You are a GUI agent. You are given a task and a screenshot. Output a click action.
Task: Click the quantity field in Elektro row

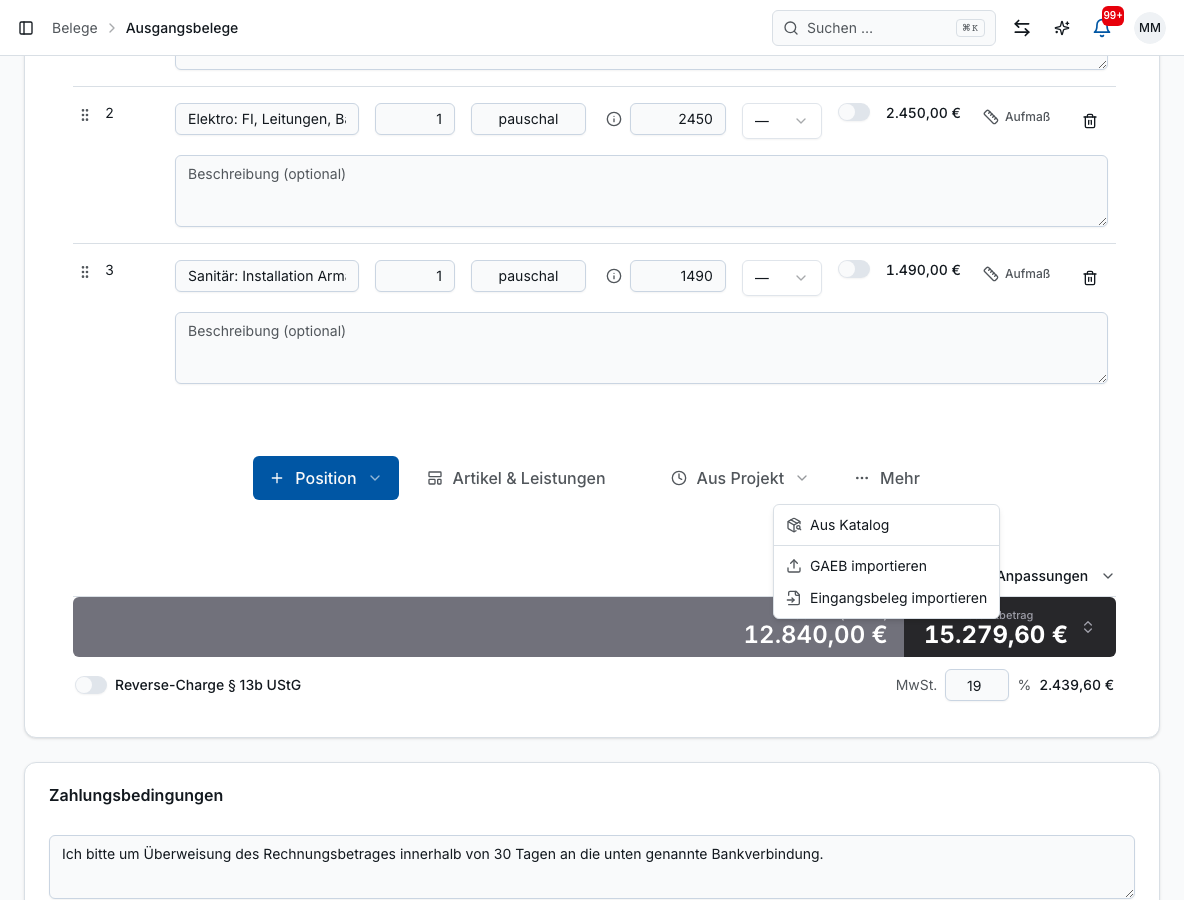point(415,119)
